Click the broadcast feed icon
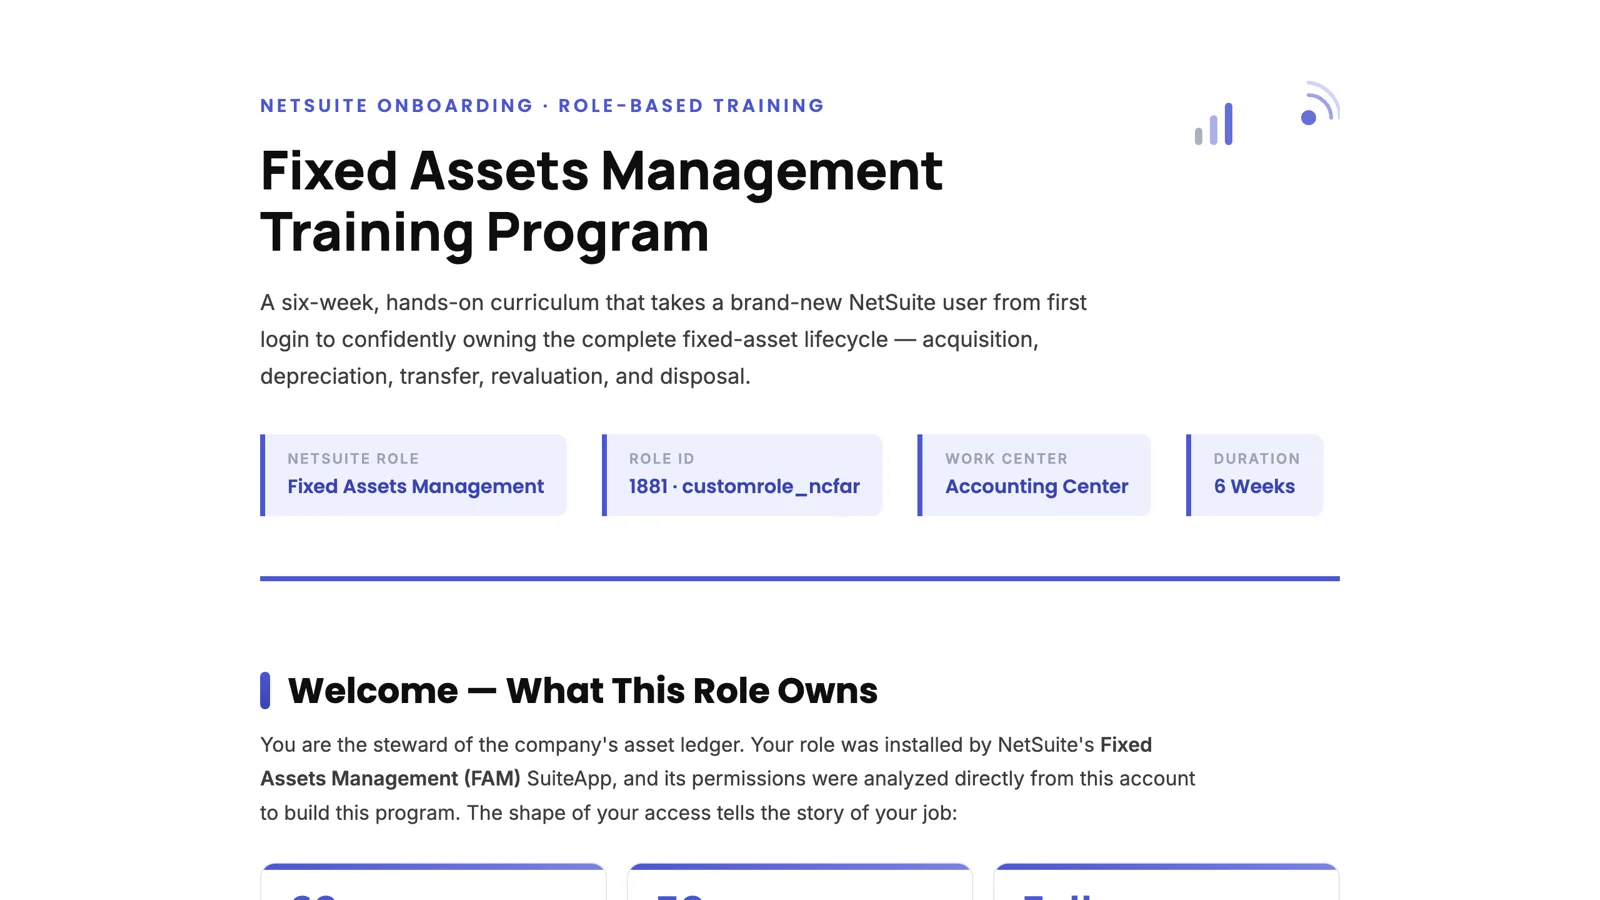 1319,104
